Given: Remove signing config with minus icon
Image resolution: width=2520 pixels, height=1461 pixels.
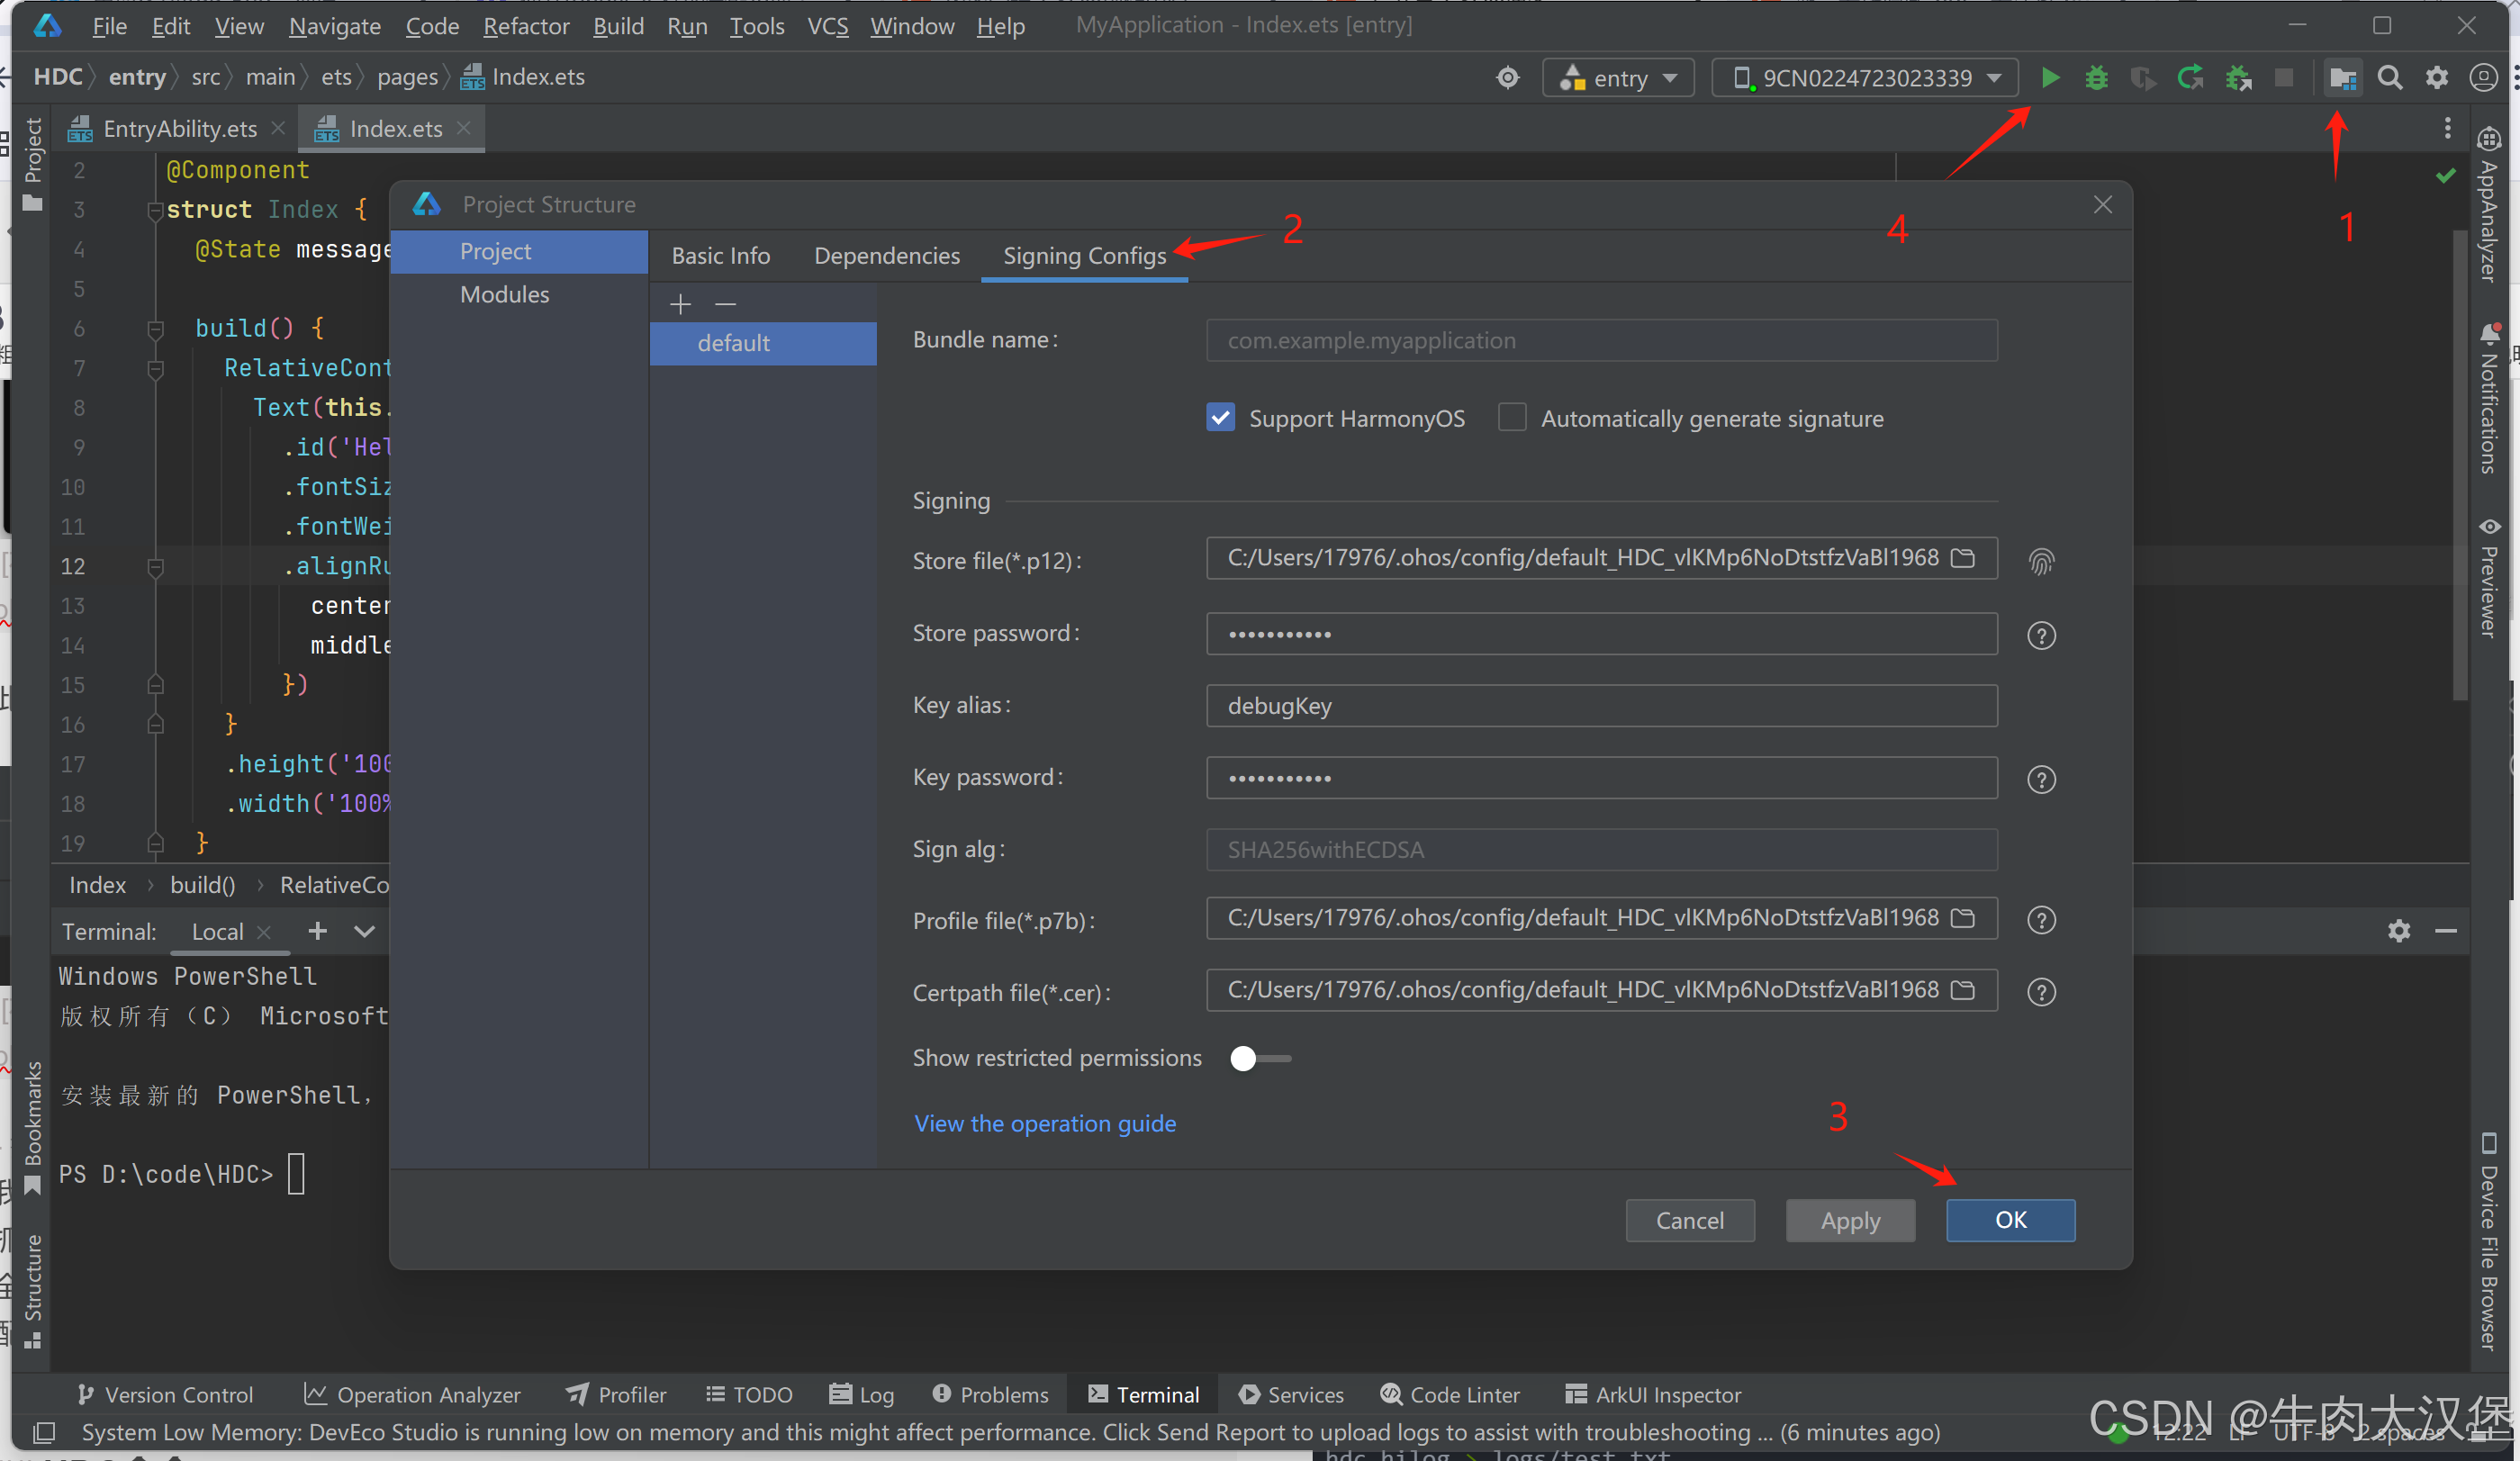Looking at the screenshot, I should [726, 303].
